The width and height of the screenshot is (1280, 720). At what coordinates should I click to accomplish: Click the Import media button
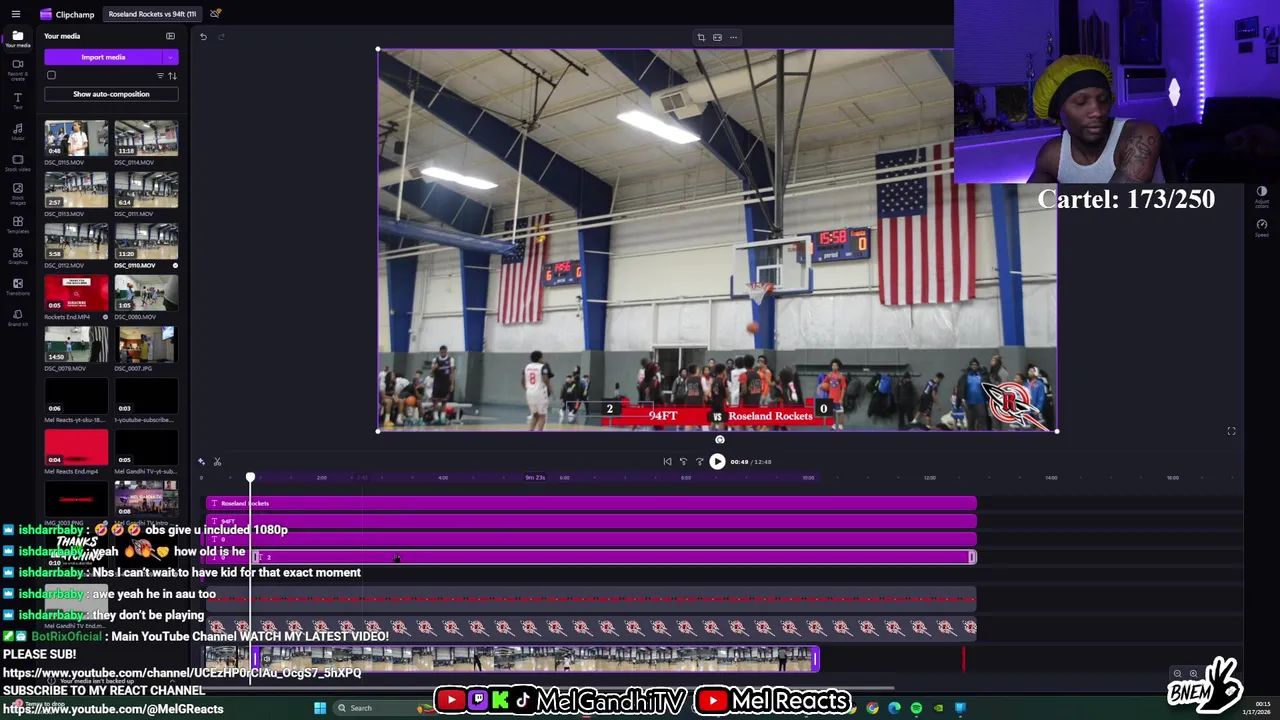click(x=103, y=57)
